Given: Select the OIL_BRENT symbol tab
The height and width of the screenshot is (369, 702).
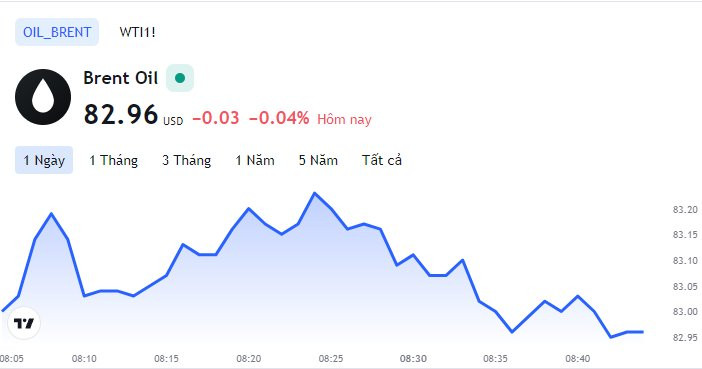Looking at the screenshot, I should pos(57,32).
